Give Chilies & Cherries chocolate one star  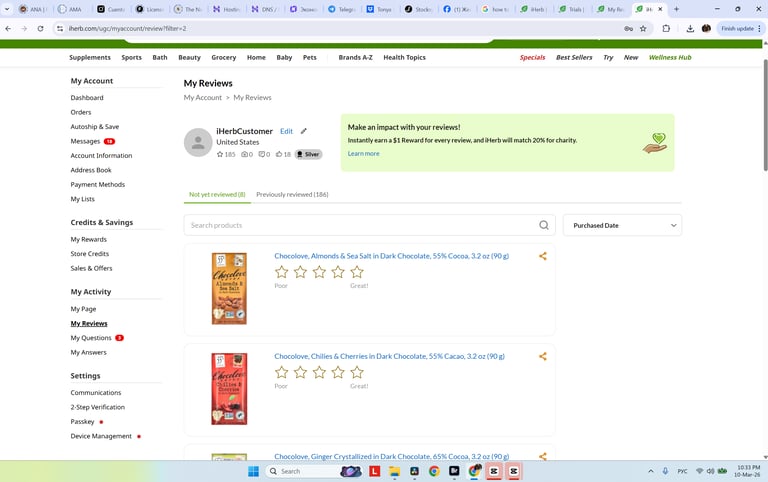click(x=282, y=372)
